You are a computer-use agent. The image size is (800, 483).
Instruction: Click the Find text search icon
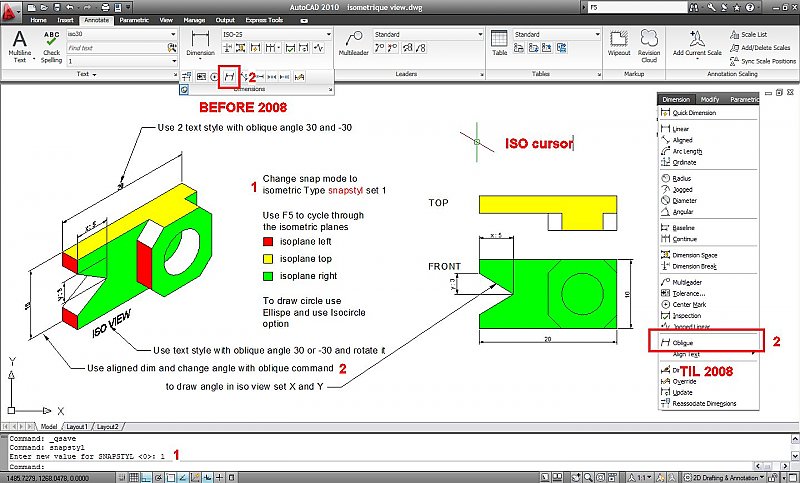[172, 48]
